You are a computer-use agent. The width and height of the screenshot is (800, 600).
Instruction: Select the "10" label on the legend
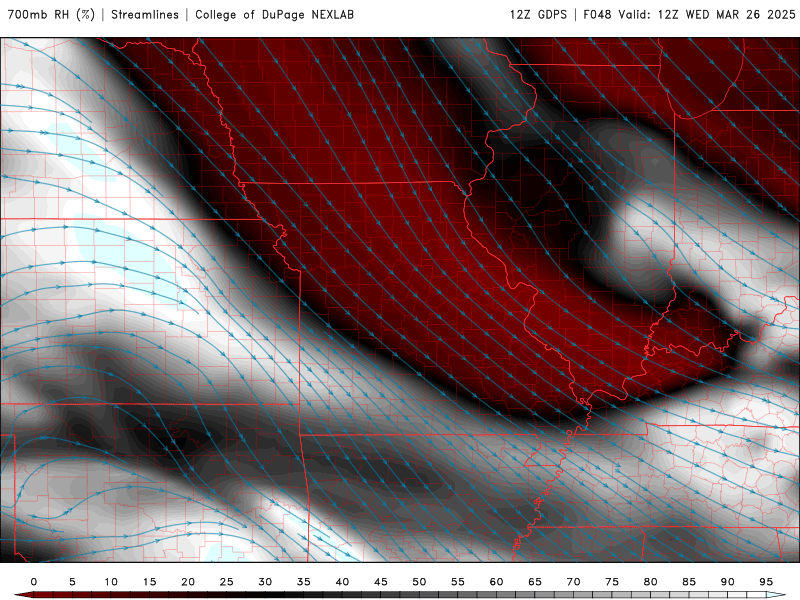tap(111, 582)
